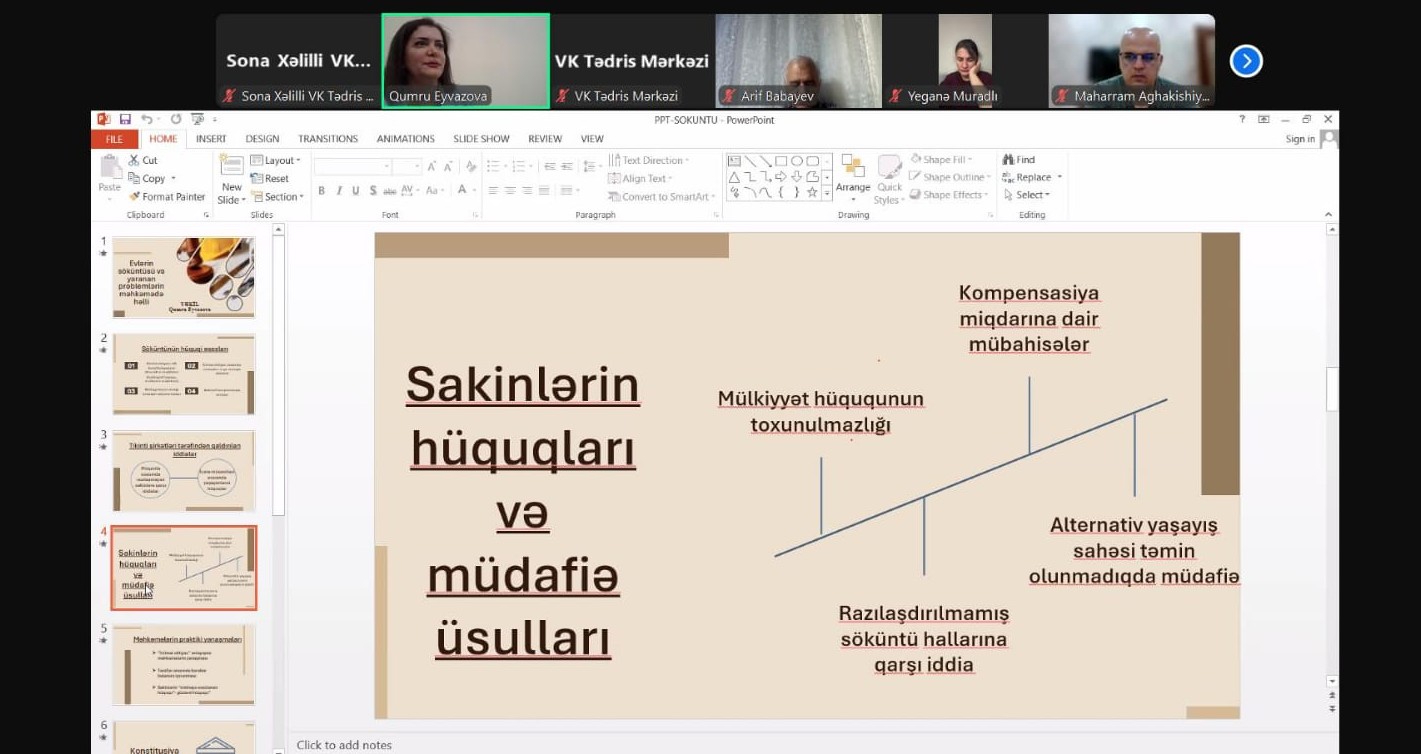Apply italic formatting
This screenshot has width=1421, height=754.
click(x=338, y=190)
